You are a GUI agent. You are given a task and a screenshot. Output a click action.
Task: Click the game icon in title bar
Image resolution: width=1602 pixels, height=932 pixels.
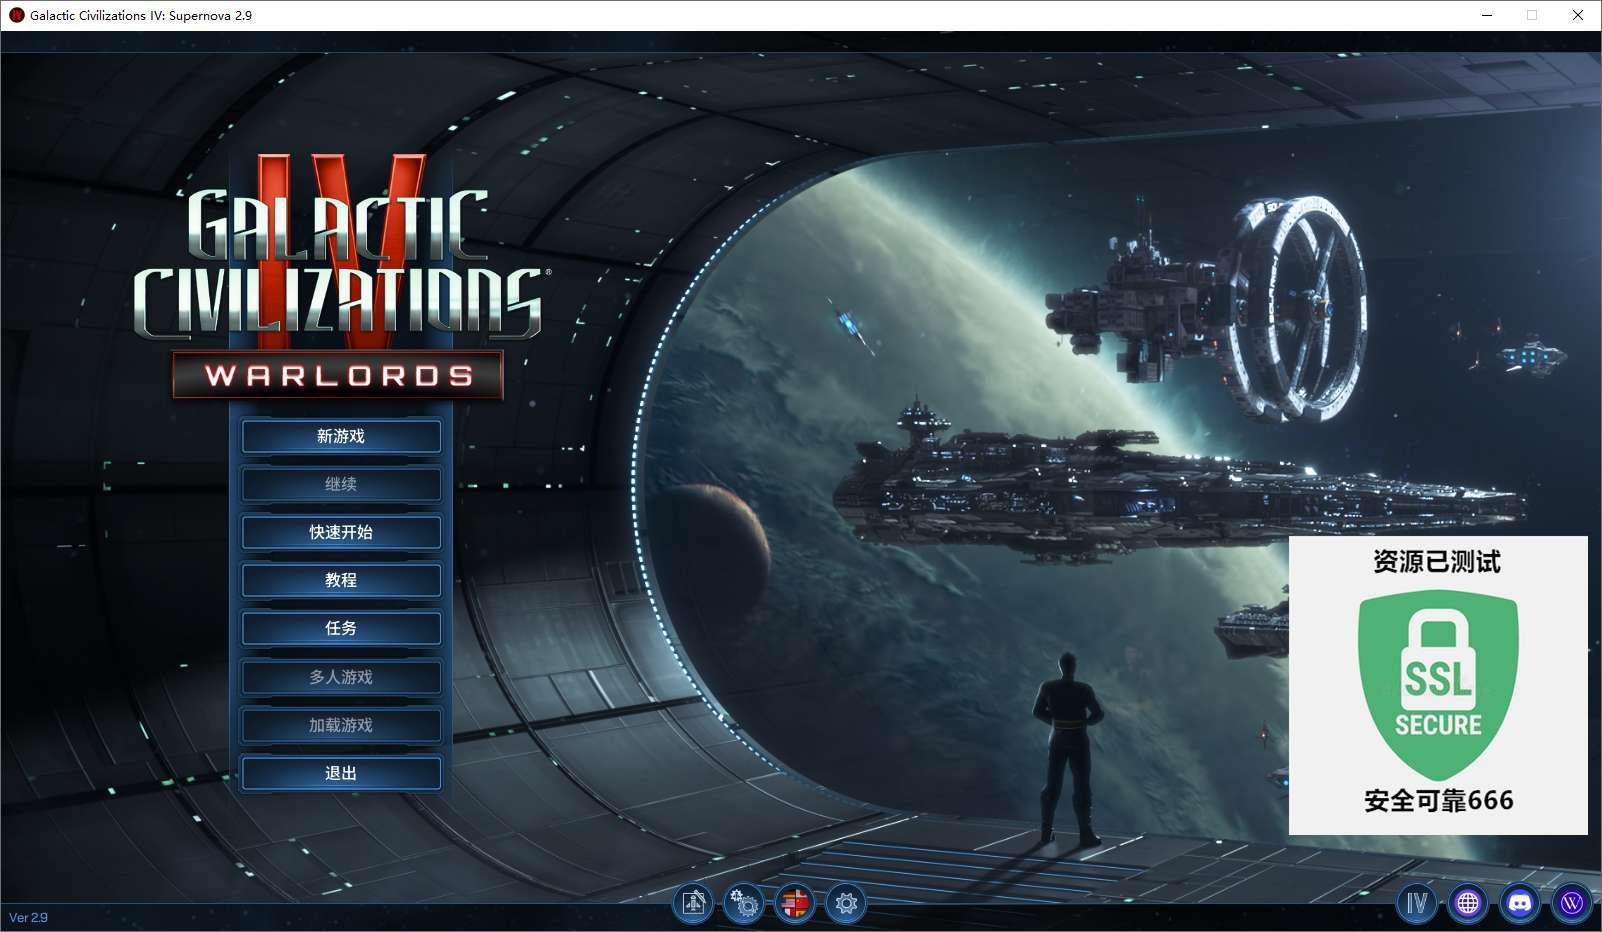(x=16, y=15)
